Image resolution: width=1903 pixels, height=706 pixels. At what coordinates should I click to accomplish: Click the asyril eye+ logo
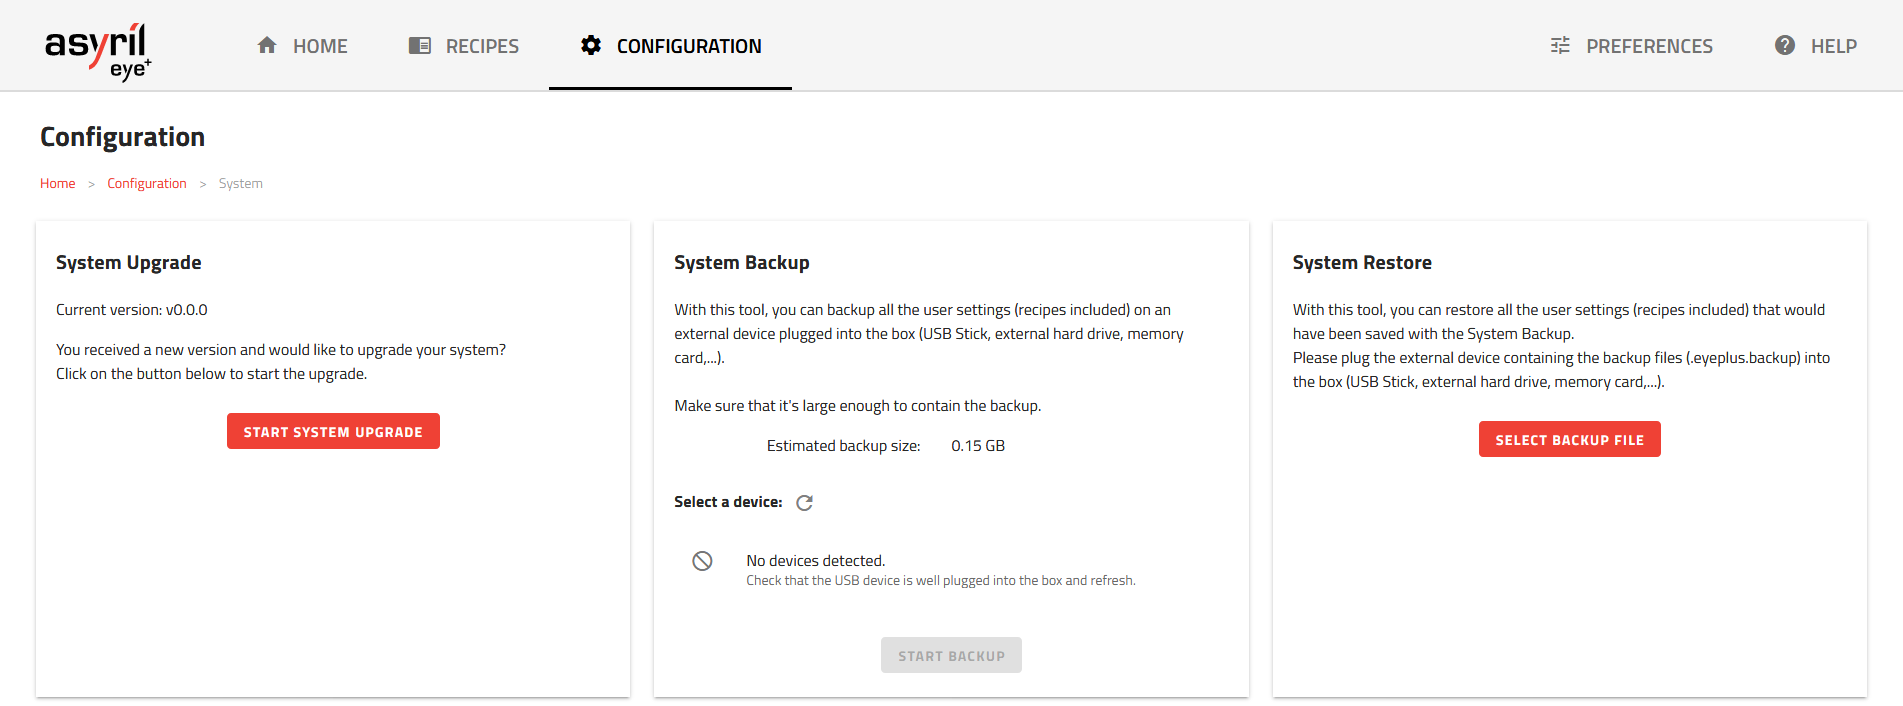click(x=98, y=51)
